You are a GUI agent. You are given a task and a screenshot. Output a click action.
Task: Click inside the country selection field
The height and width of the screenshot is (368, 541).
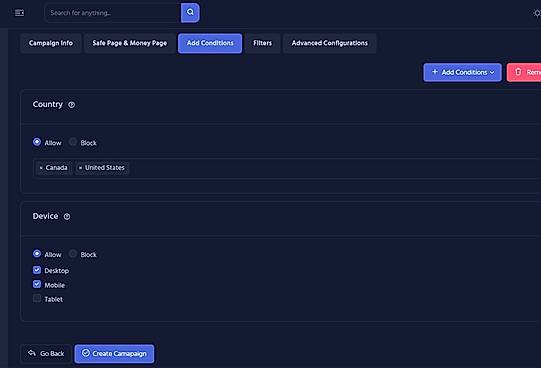[x=287, y=168]
